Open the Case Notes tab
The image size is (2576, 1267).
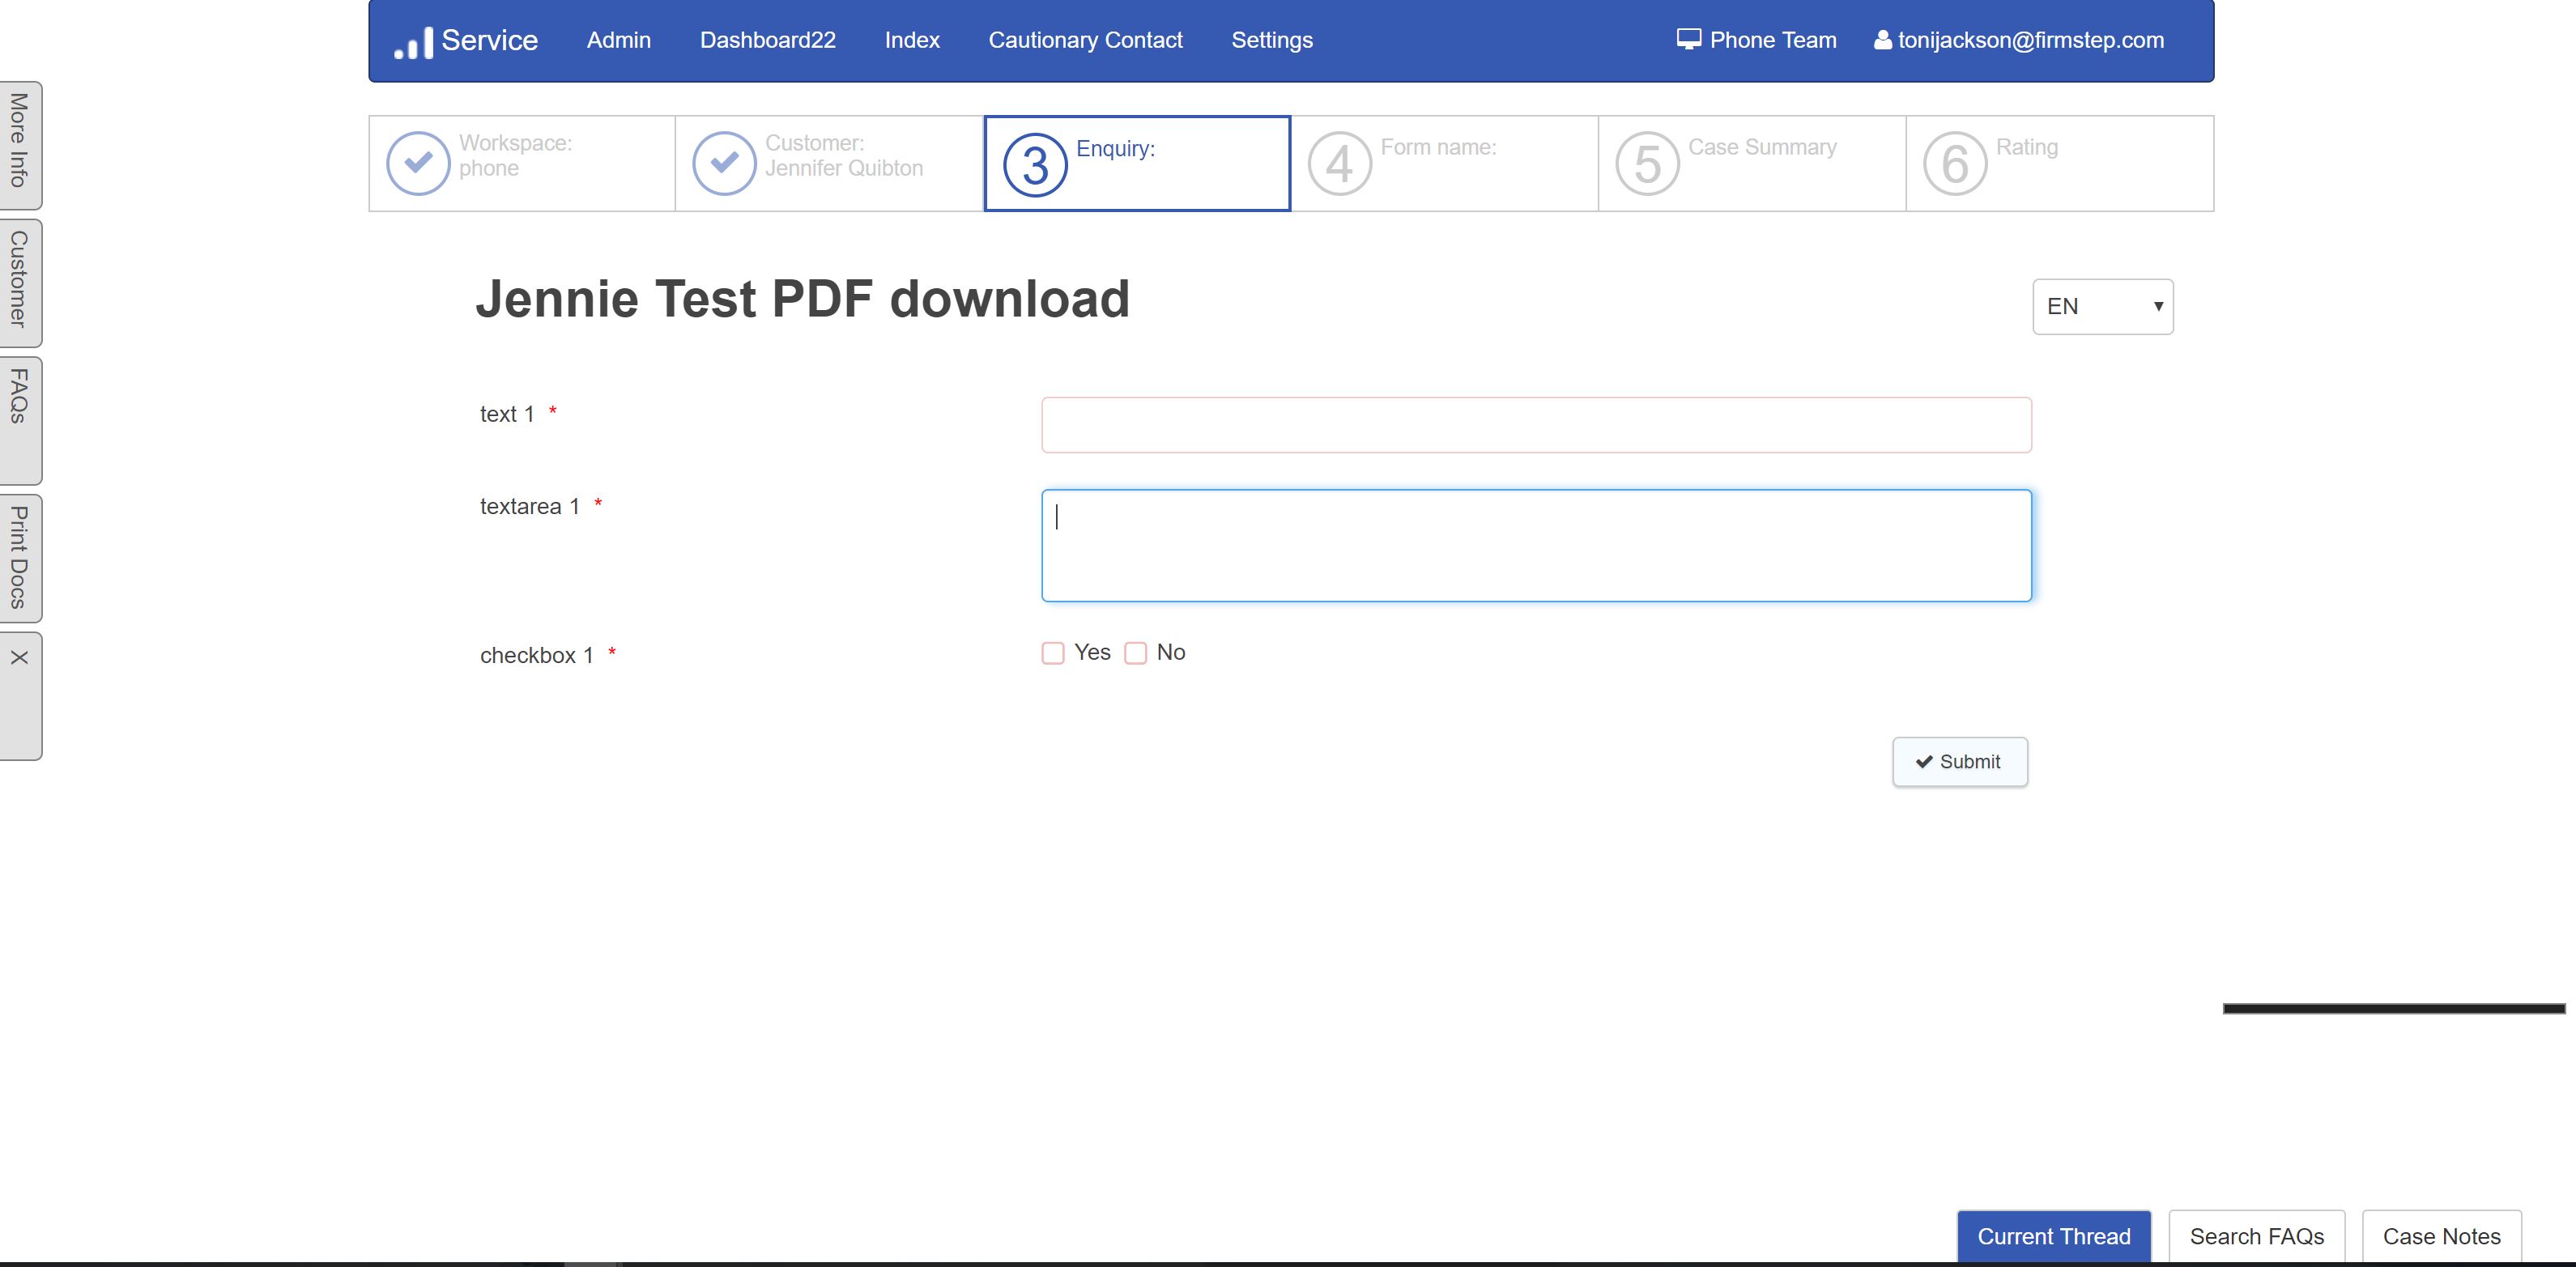2442,1237
